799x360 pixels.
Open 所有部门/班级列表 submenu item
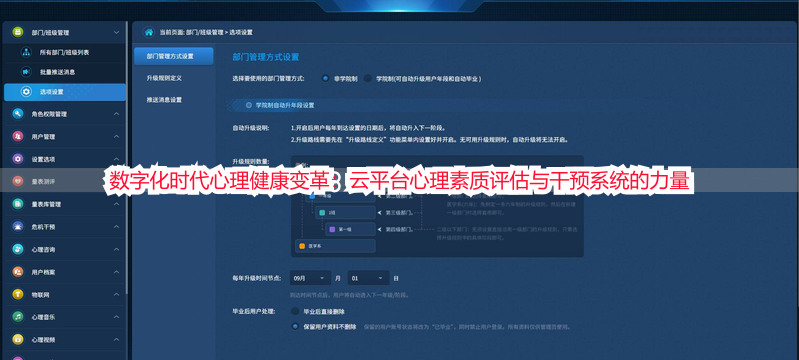click(x=64, y=53)
